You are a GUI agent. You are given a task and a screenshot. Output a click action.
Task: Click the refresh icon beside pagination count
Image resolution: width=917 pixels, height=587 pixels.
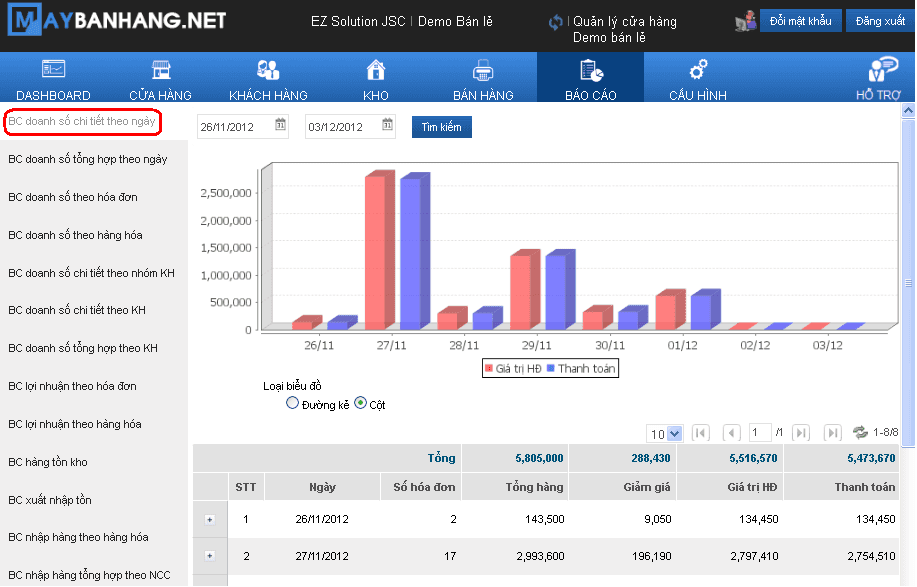click(x=860, y=433)
